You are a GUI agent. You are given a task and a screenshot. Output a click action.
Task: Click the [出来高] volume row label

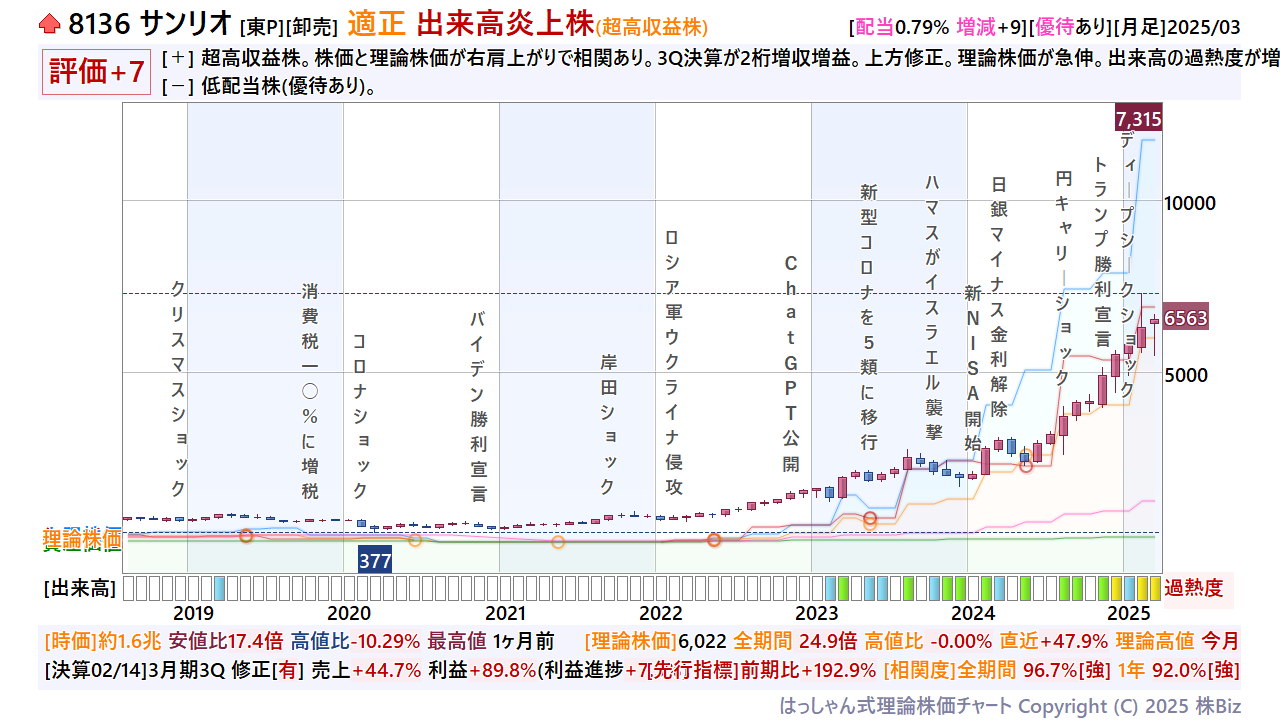point(79,588)
